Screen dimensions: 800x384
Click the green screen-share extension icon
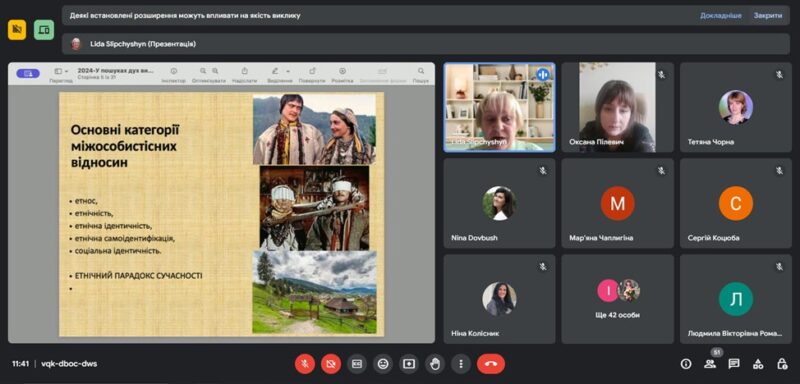(44, 30)
